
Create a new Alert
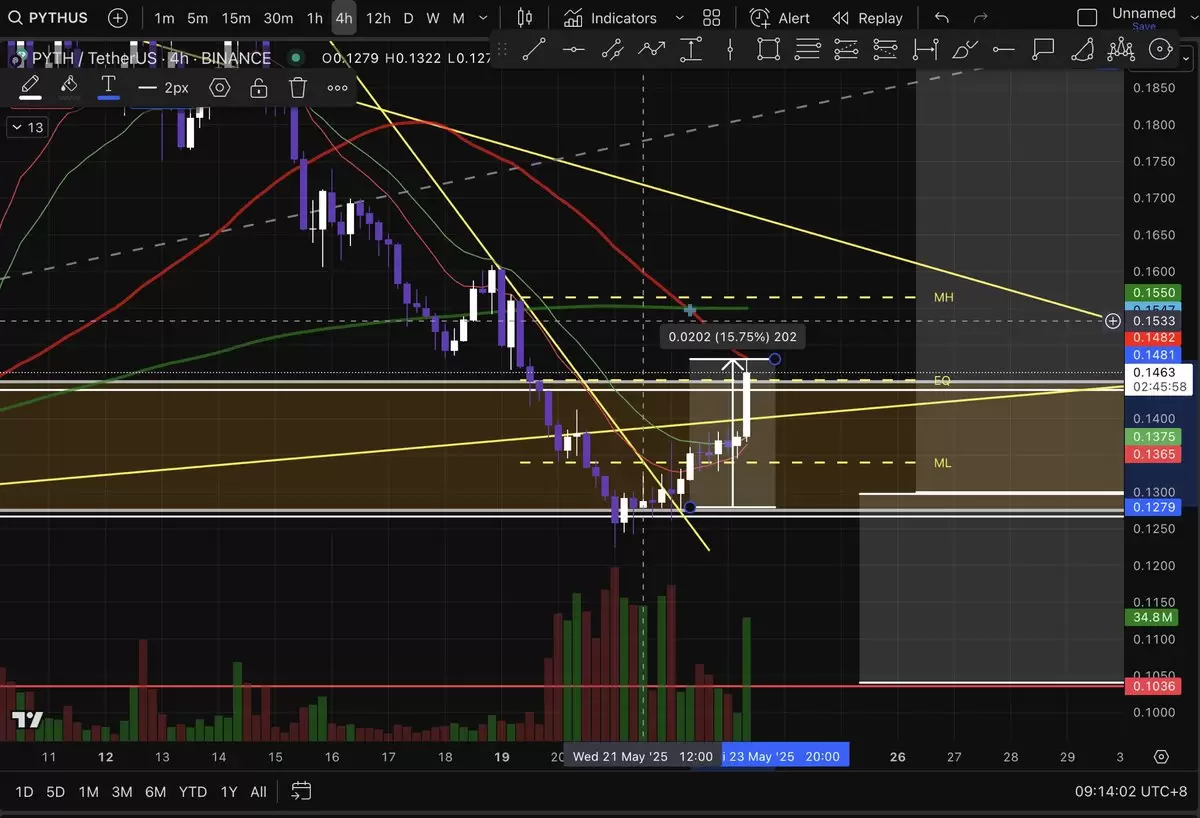tap(780, 18)
